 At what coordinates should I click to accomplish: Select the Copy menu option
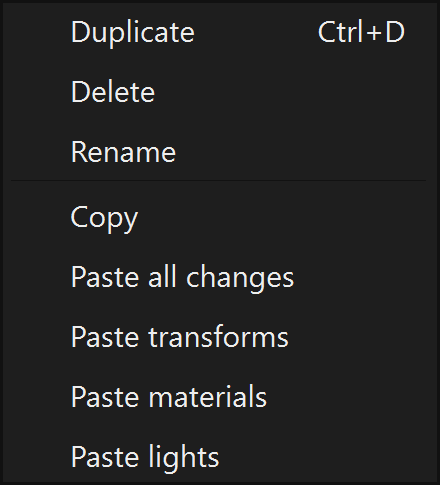coord(220,217)
